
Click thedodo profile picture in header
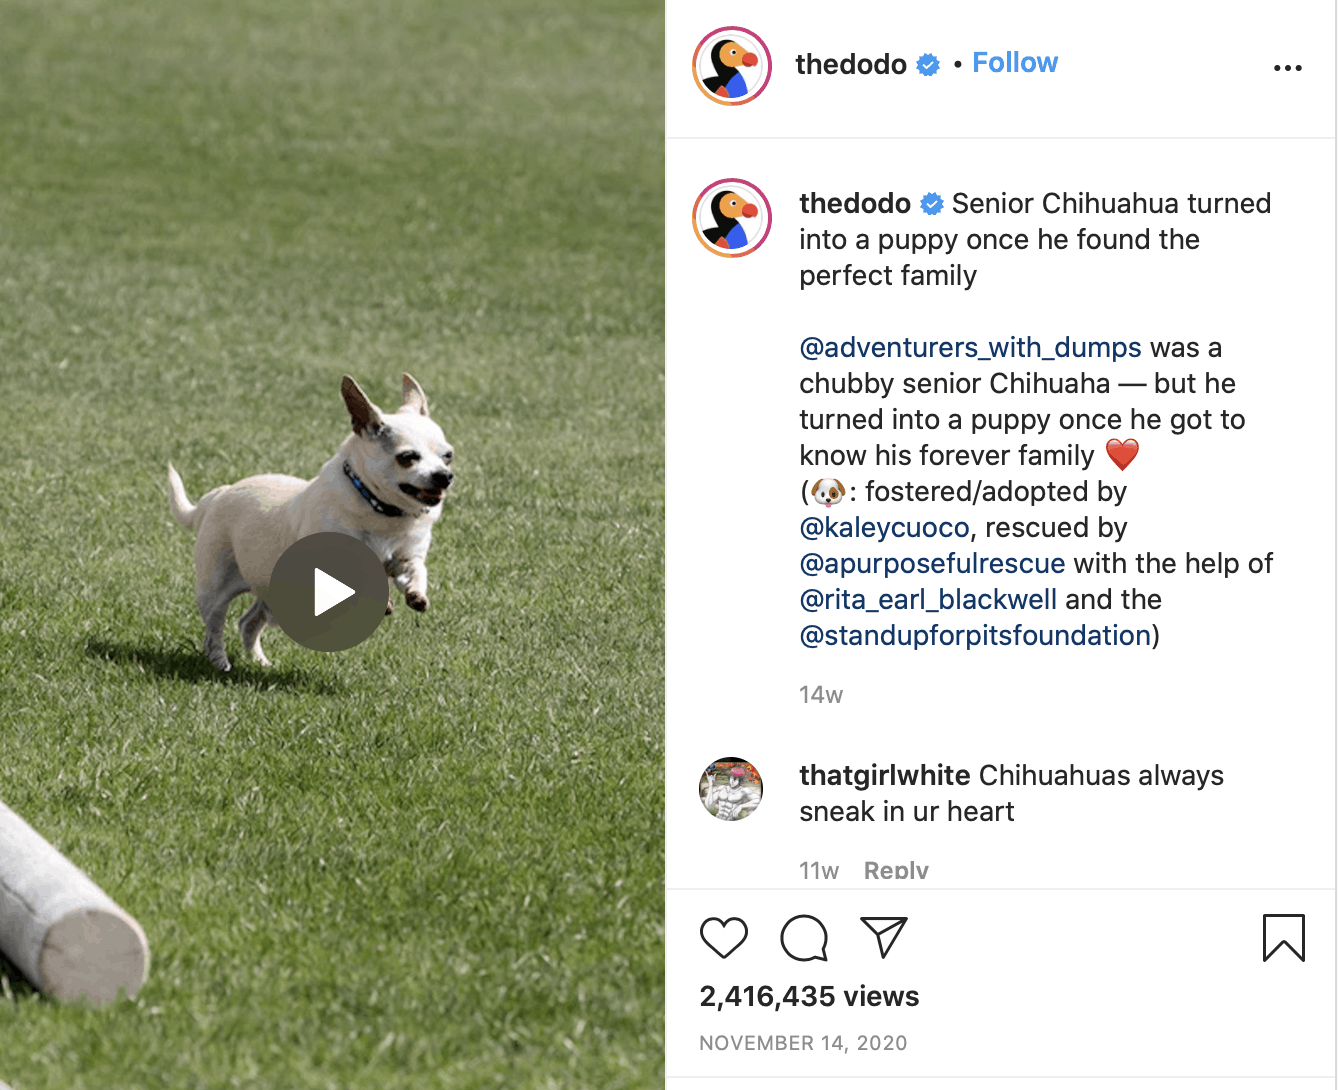coord(732,66)
